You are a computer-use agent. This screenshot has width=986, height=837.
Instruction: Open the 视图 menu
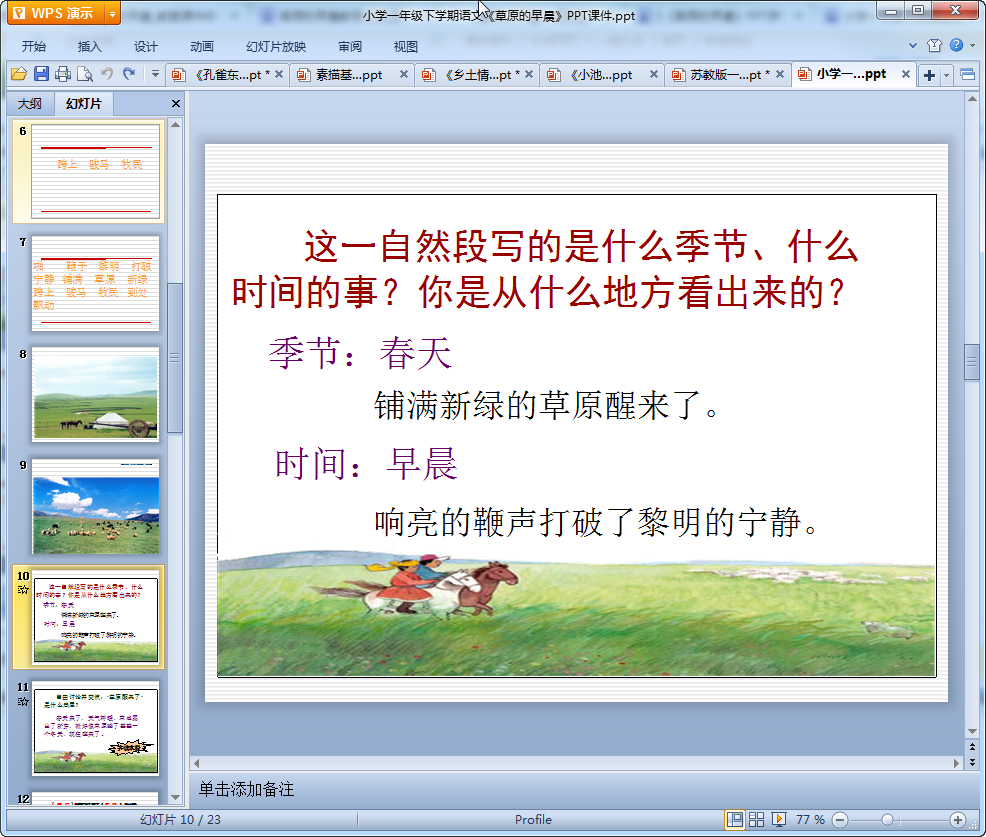(x=406, y=47)
